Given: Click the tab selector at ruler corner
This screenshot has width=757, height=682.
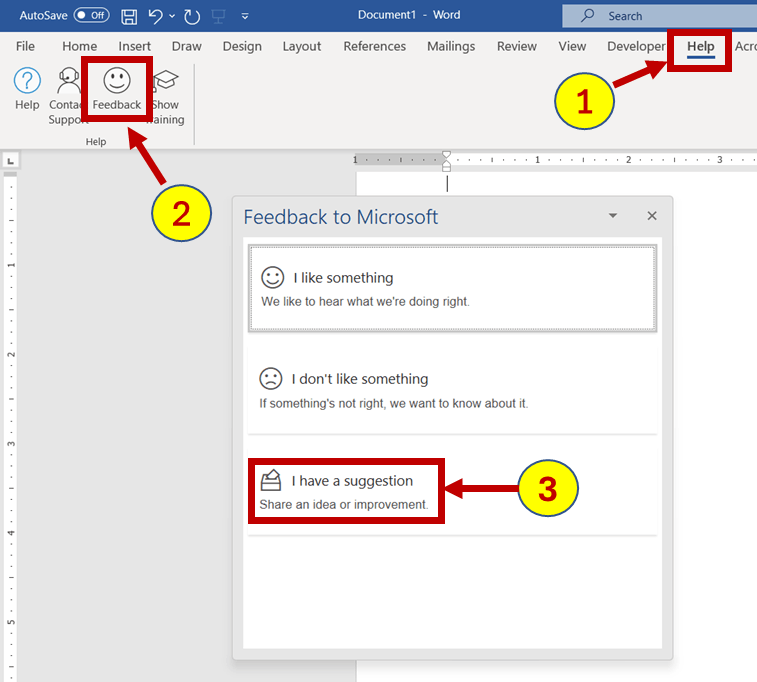Looking at the screenshot, I should coord(11,160).
